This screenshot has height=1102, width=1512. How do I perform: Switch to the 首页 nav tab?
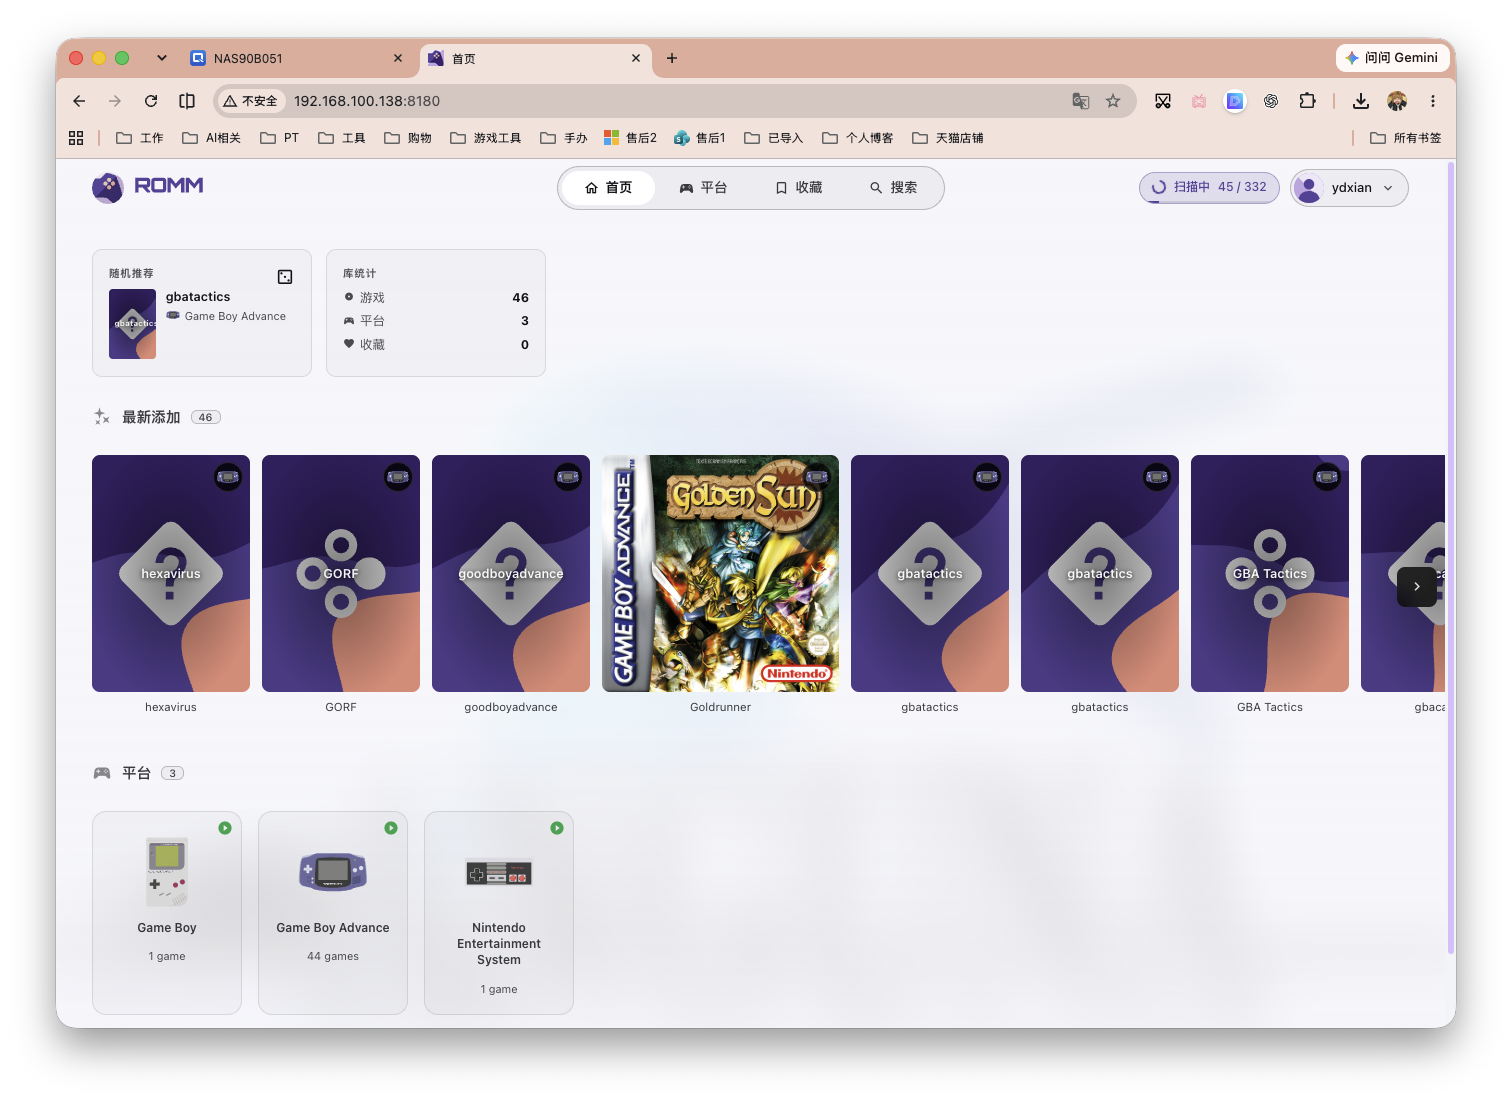coord(608,188)
